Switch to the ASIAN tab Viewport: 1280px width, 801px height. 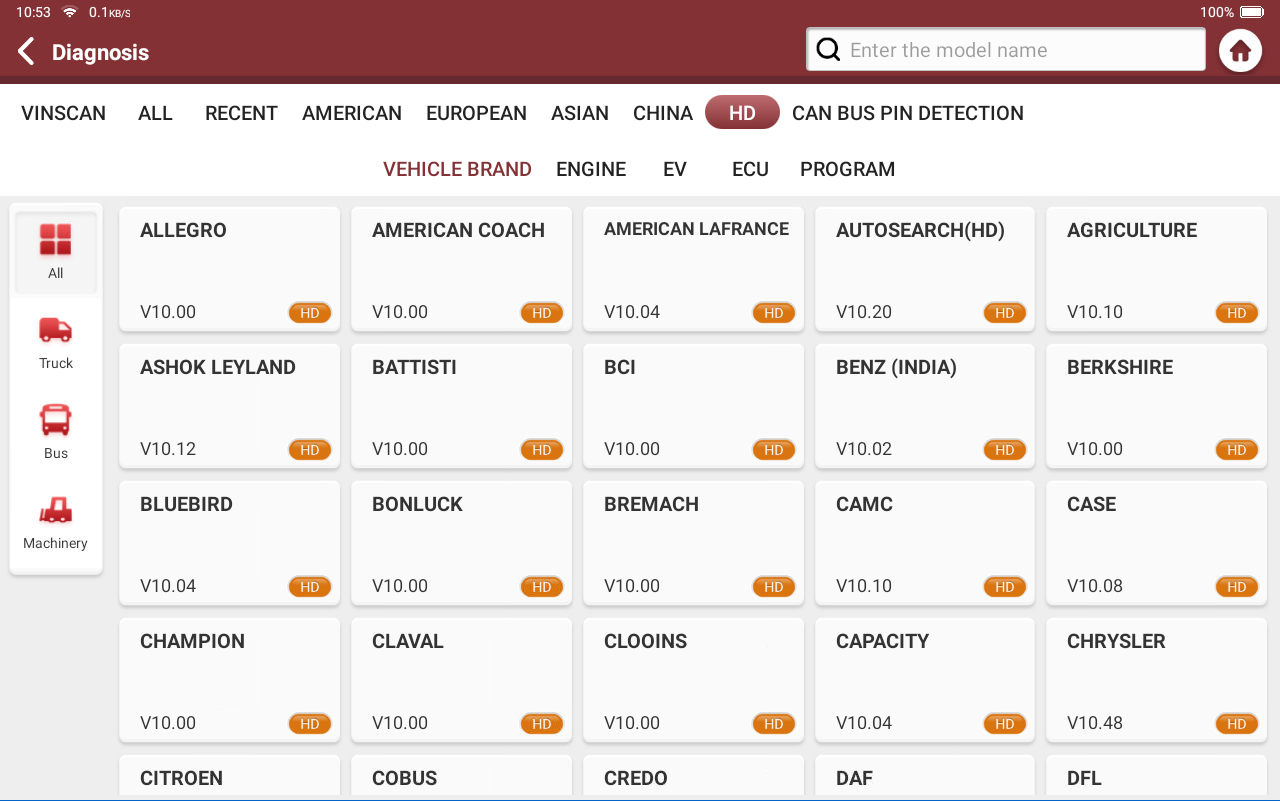click(x=580, y=113)
